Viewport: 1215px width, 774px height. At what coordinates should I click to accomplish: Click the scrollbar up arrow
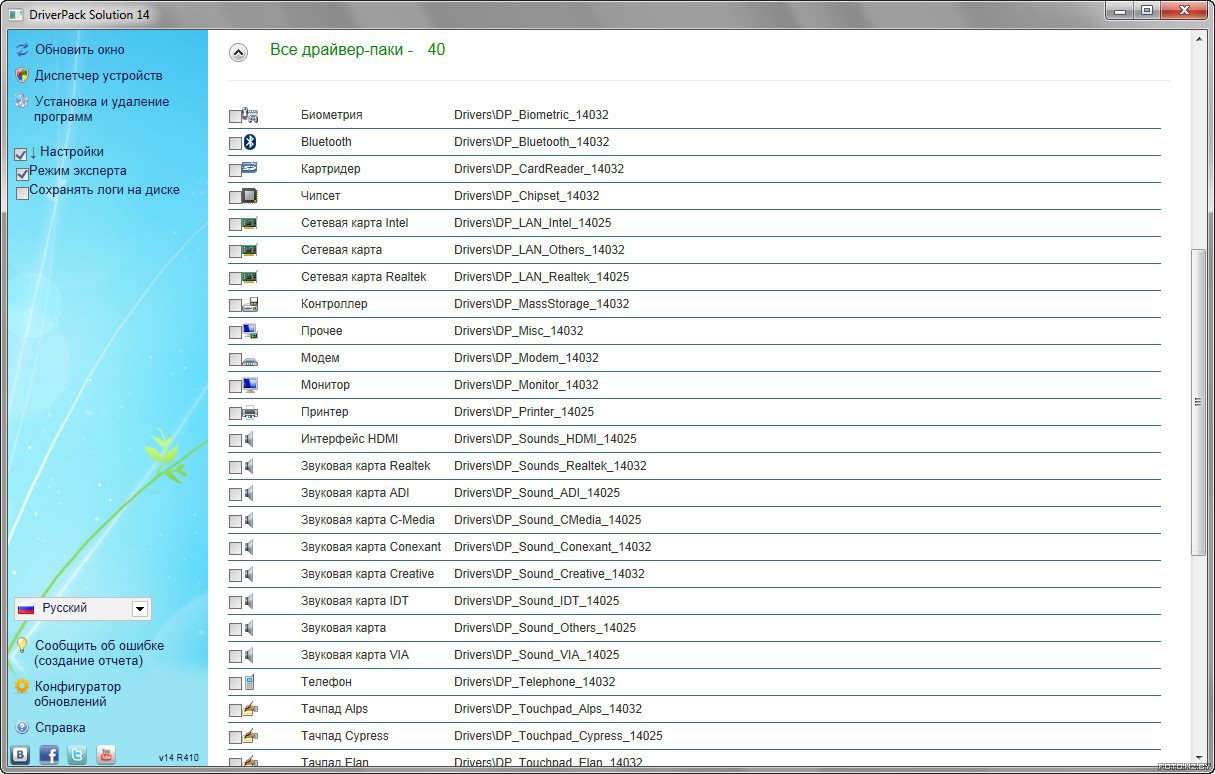click(x=1199, y=39)
